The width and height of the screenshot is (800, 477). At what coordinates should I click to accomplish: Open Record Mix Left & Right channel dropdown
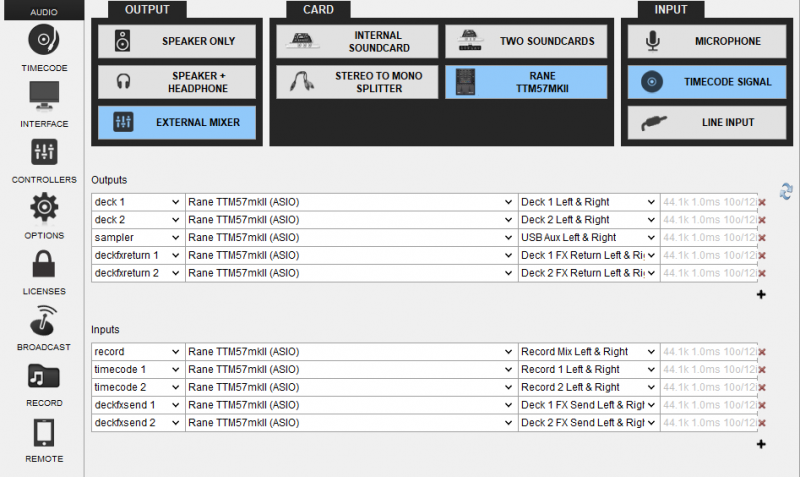[x=589, y=352]
